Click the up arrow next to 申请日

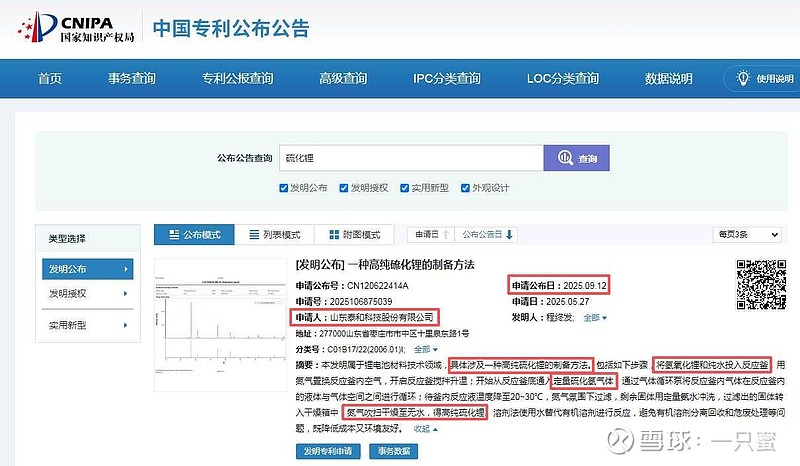pos(446,234)
